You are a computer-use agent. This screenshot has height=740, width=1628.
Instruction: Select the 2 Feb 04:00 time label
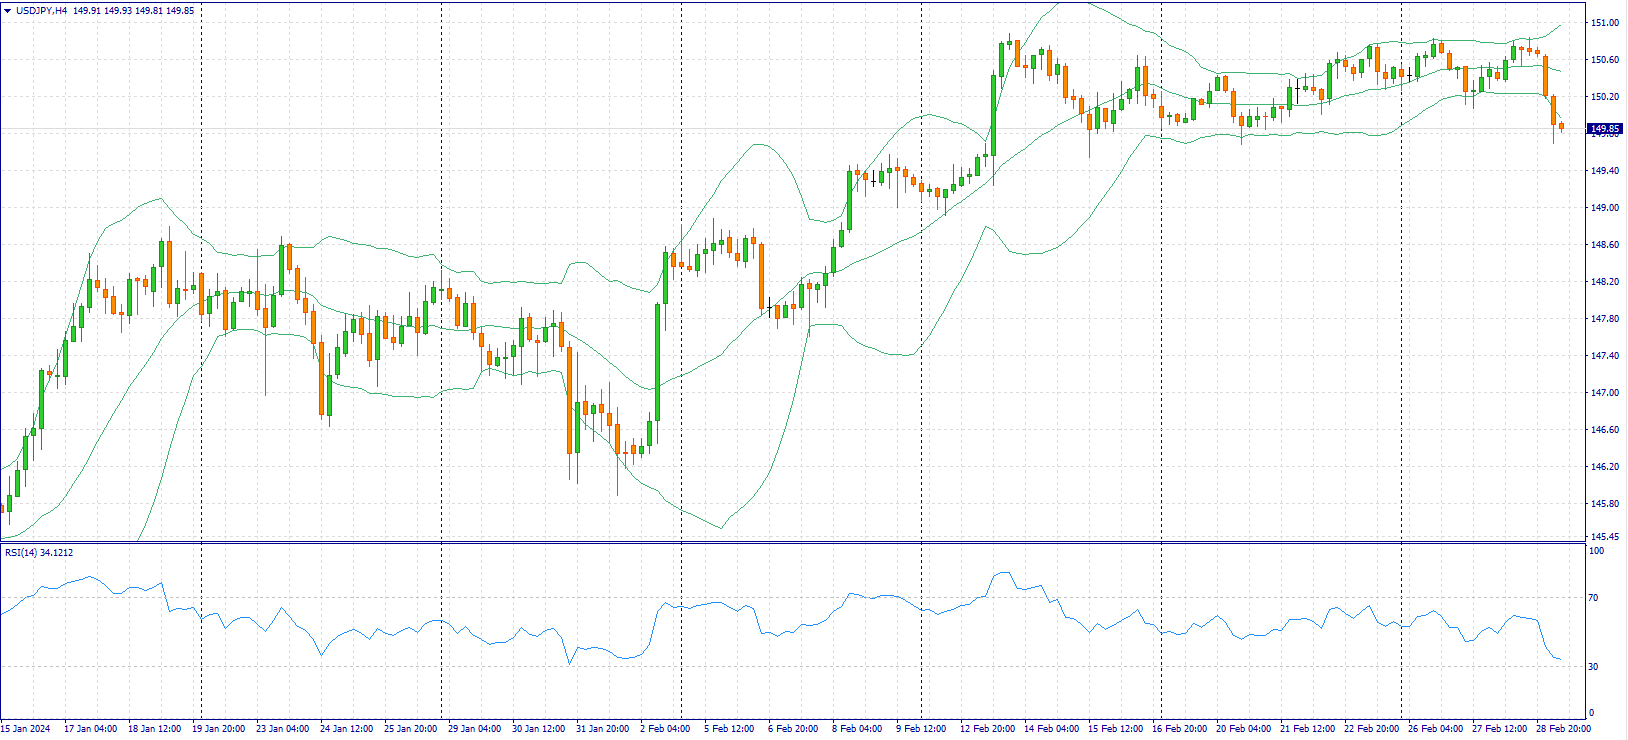point(665,729)
